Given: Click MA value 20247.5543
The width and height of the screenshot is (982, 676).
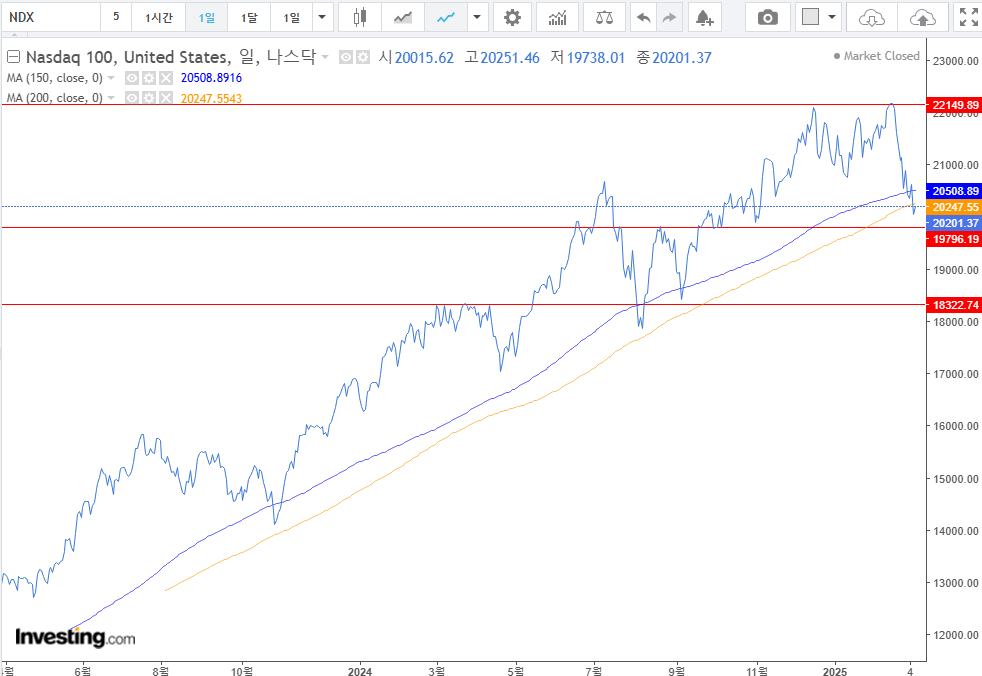Looking at the screenshot, I should point(211,98).
